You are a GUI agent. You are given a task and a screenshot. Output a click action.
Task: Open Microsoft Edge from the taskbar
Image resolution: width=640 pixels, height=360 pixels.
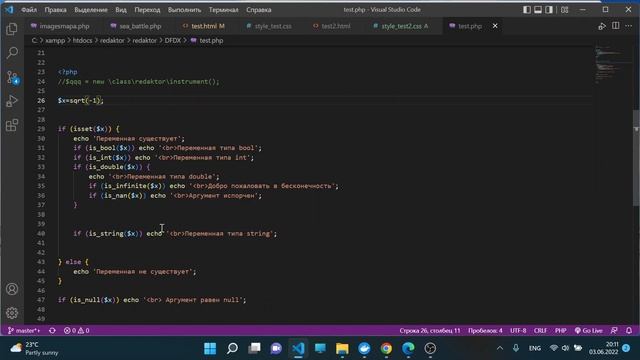[408, 348]
